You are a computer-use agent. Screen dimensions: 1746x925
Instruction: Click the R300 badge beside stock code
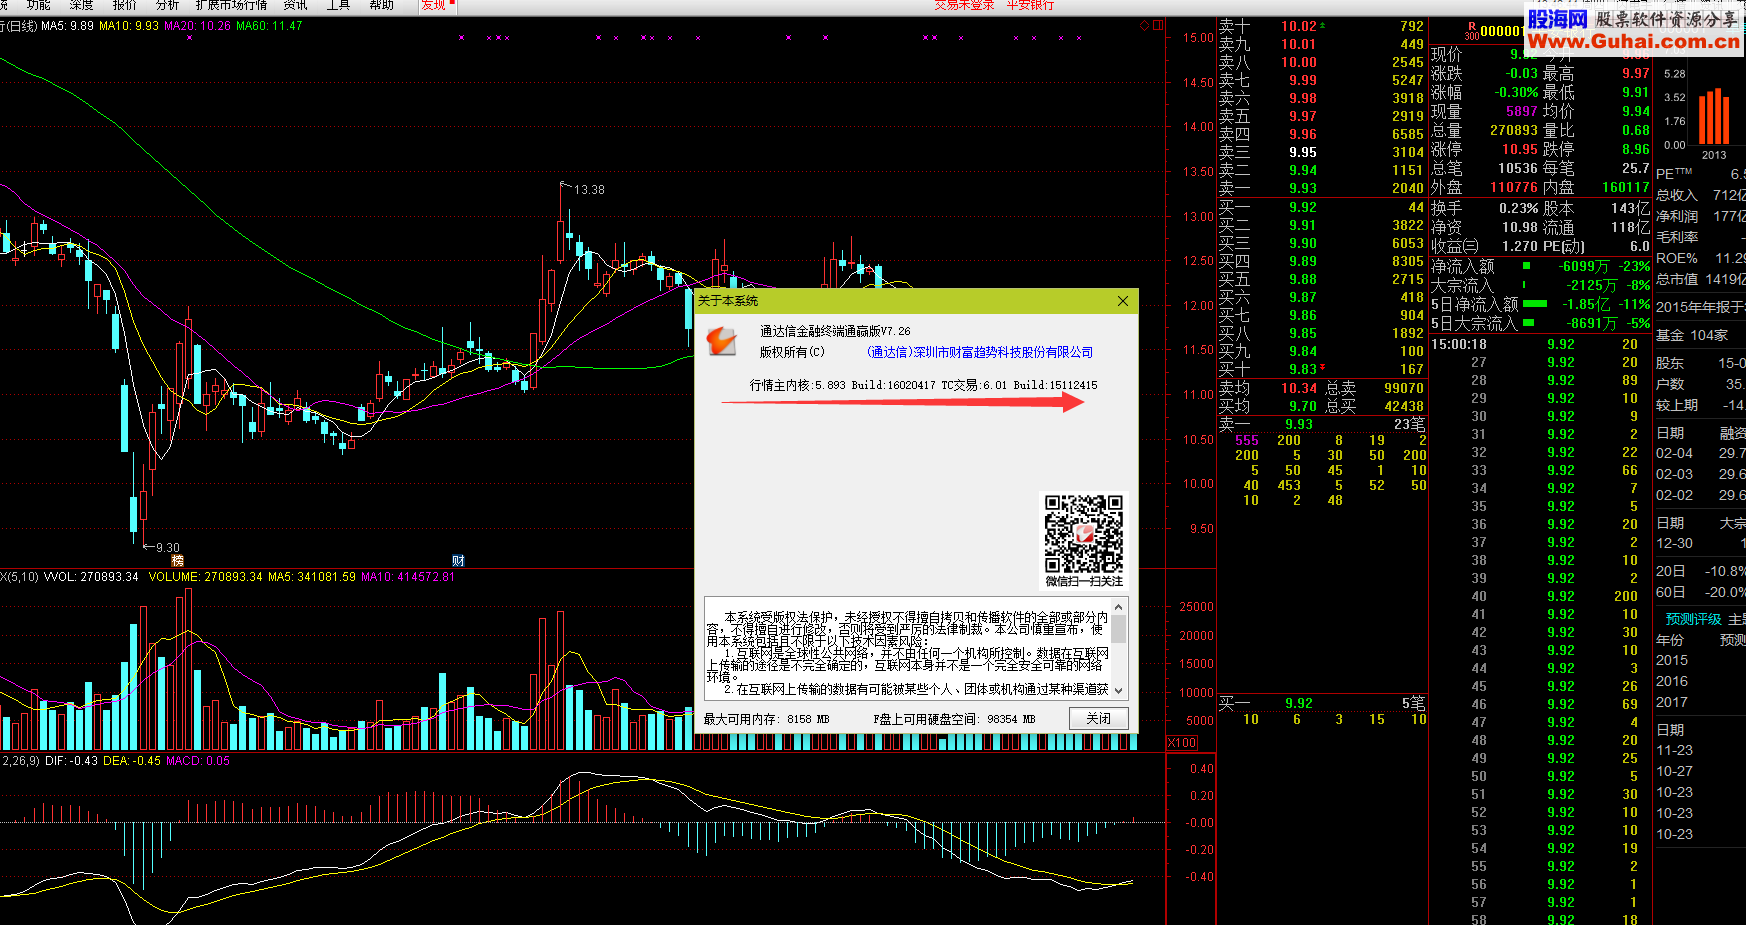(x=1472, y=31)
